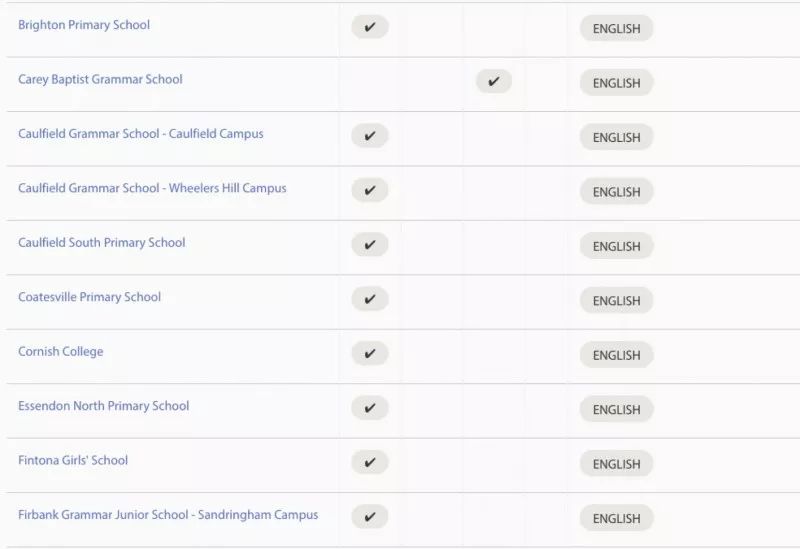The width and height of the screenshot is (800, 549).
Task: Open Carey Baptist Grammar School link
Action: click(100, 80)
